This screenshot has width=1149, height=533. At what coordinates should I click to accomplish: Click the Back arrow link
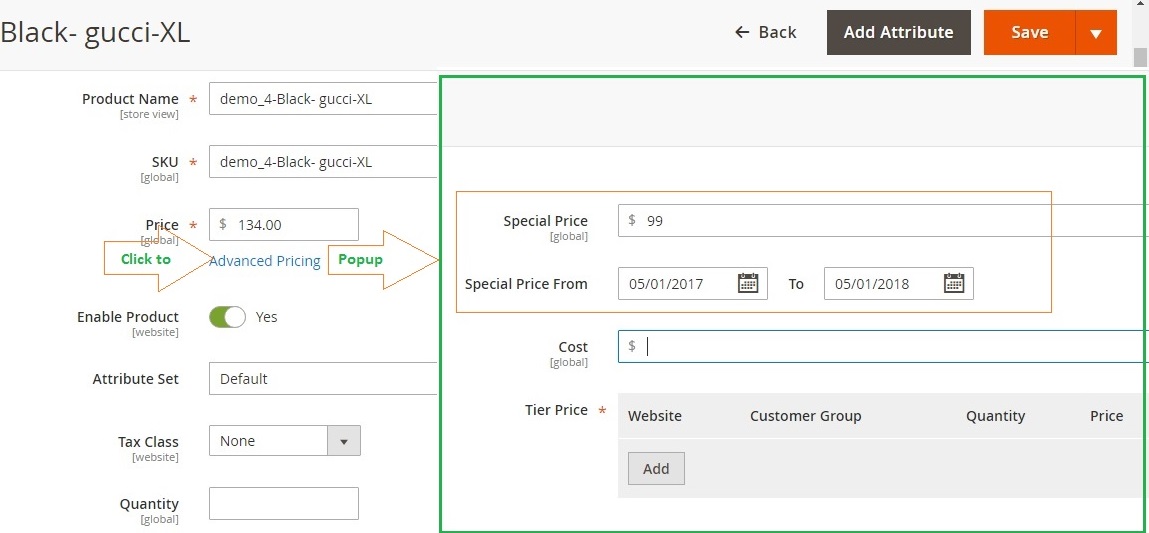pyautogui.click(x=765, y=32)
